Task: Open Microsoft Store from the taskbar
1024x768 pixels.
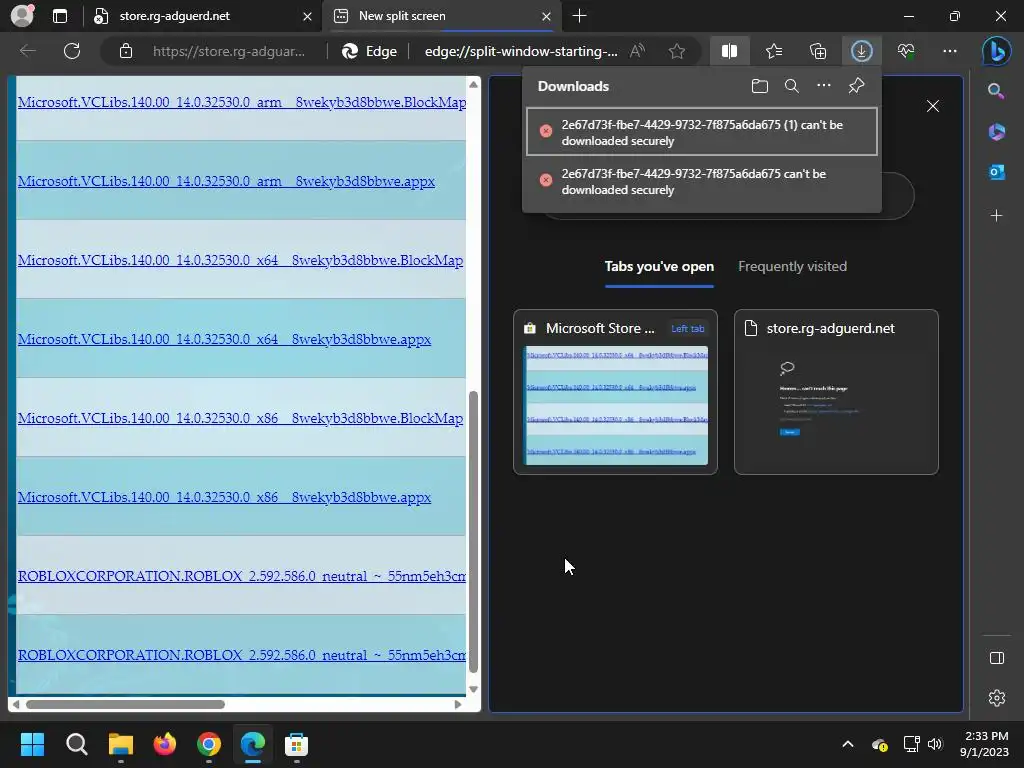Action: [x=296, y=744]
